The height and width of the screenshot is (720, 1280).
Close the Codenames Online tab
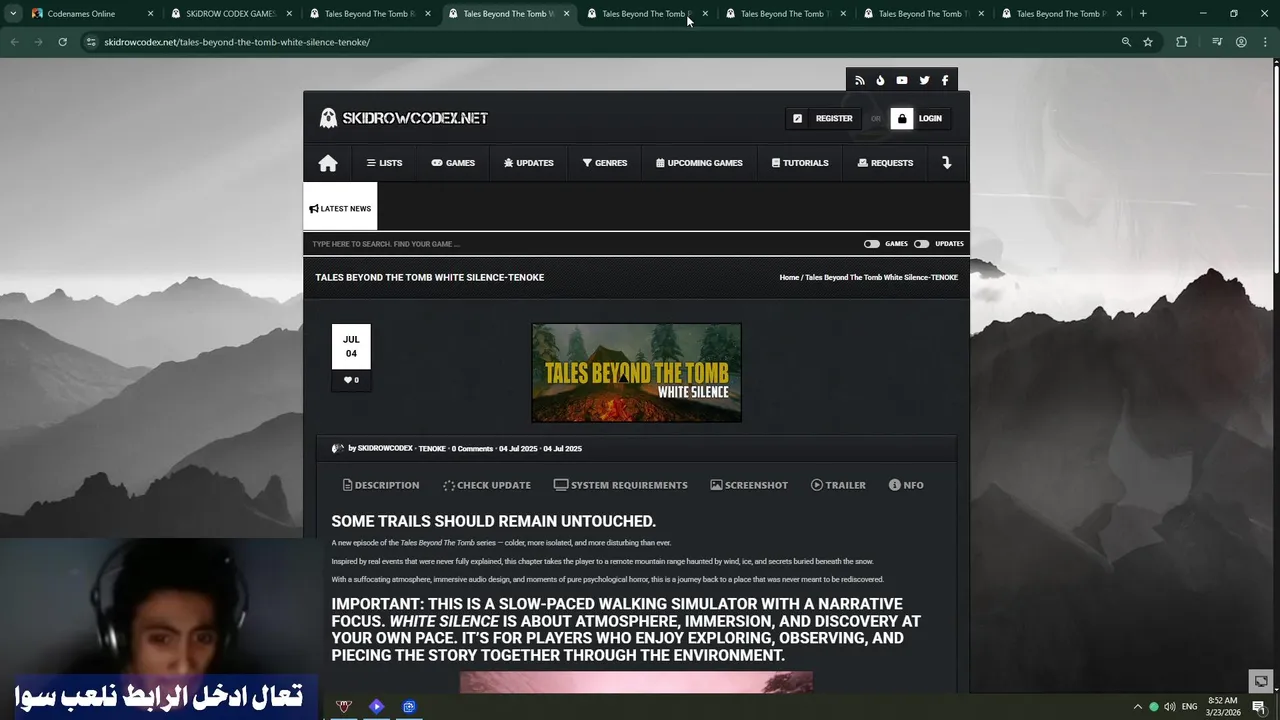click(151, 14)
